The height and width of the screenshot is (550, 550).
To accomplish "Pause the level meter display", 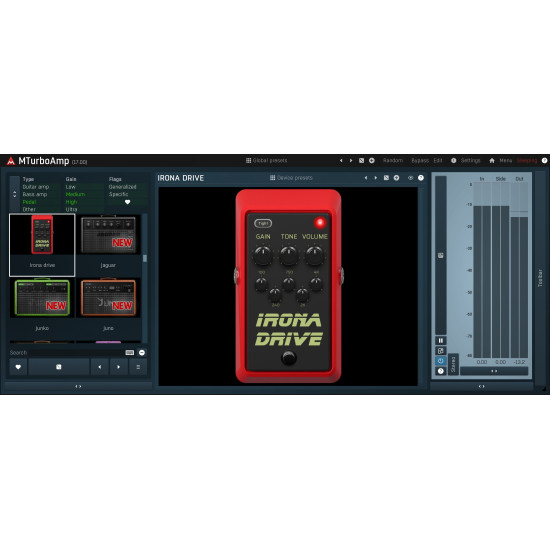I will [x=441, y=341].
